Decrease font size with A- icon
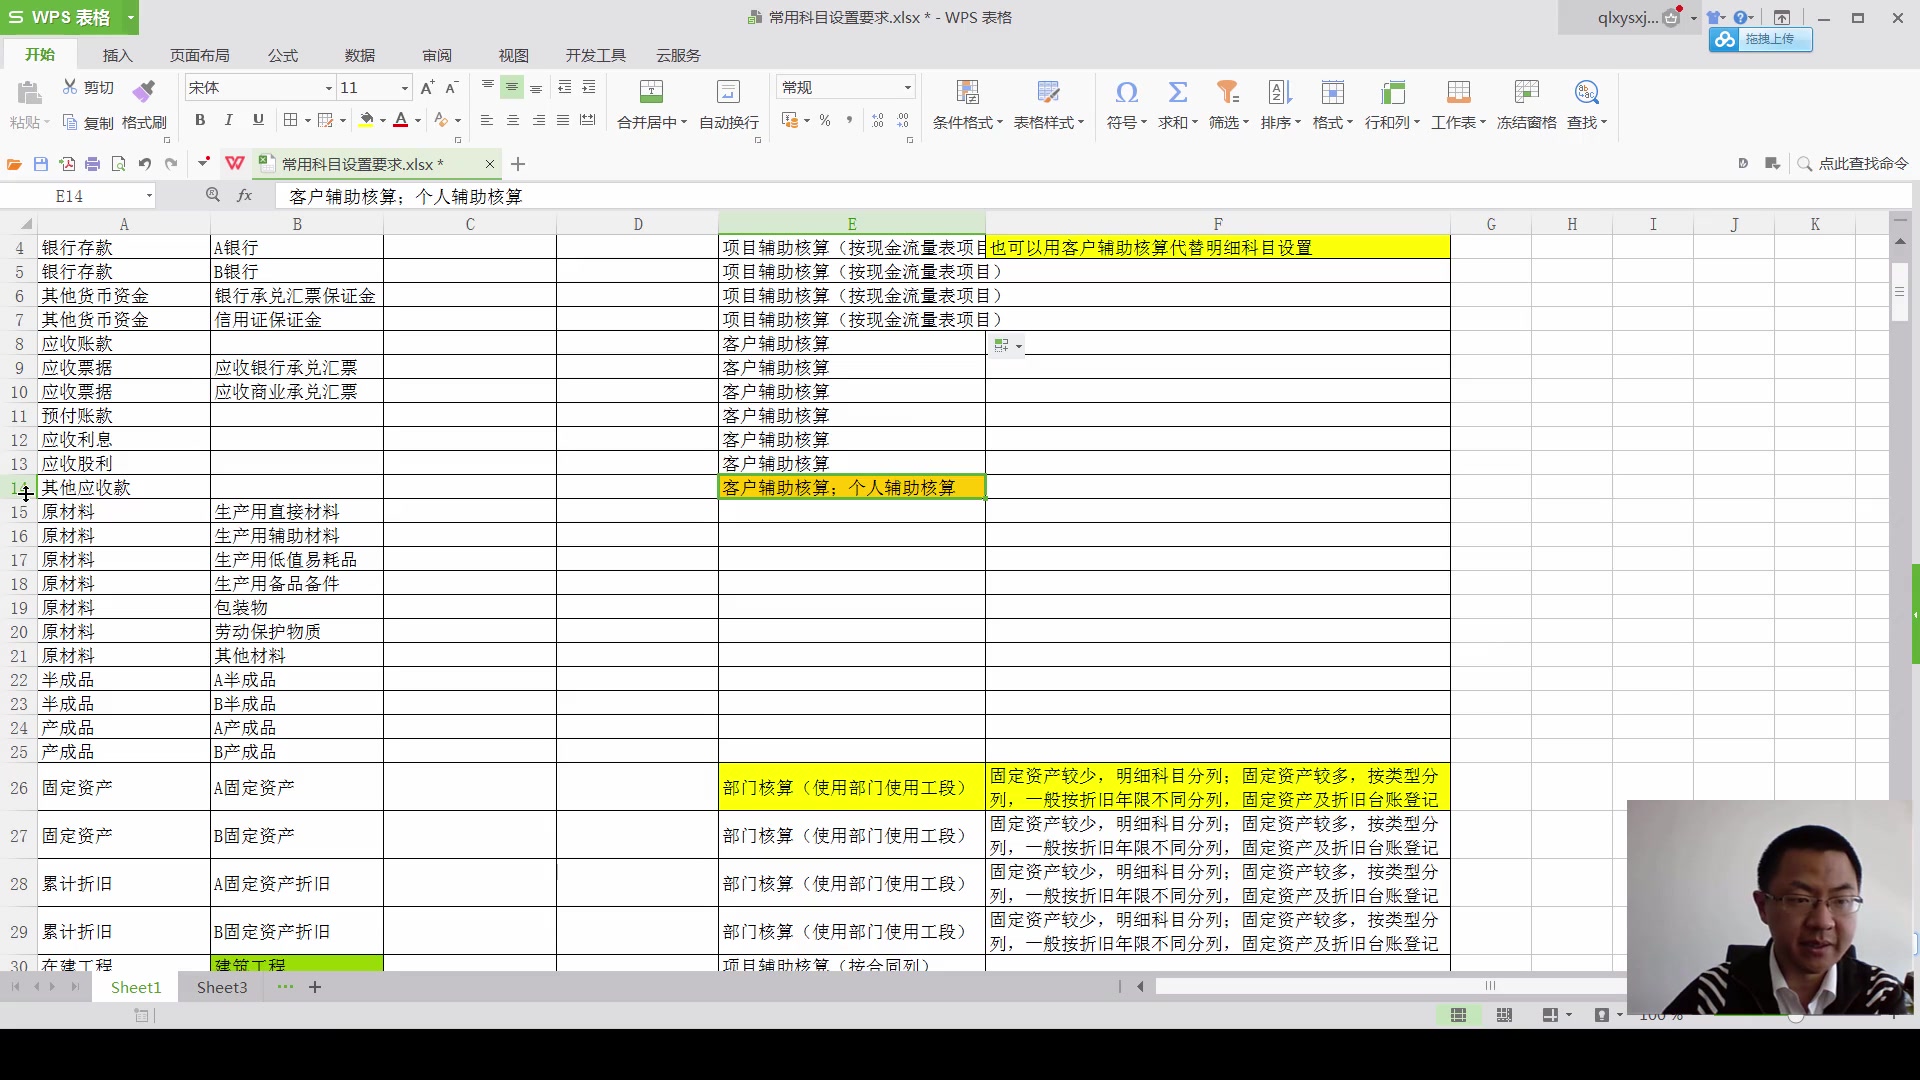 [x=451, y=88]
